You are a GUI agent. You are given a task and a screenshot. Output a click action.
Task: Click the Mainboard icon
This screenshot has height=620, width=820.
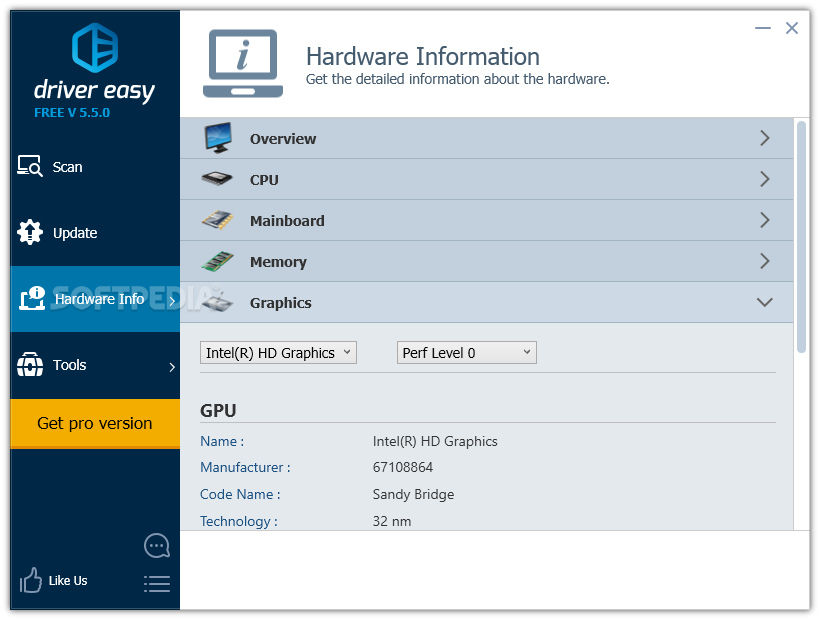(218, 220)
